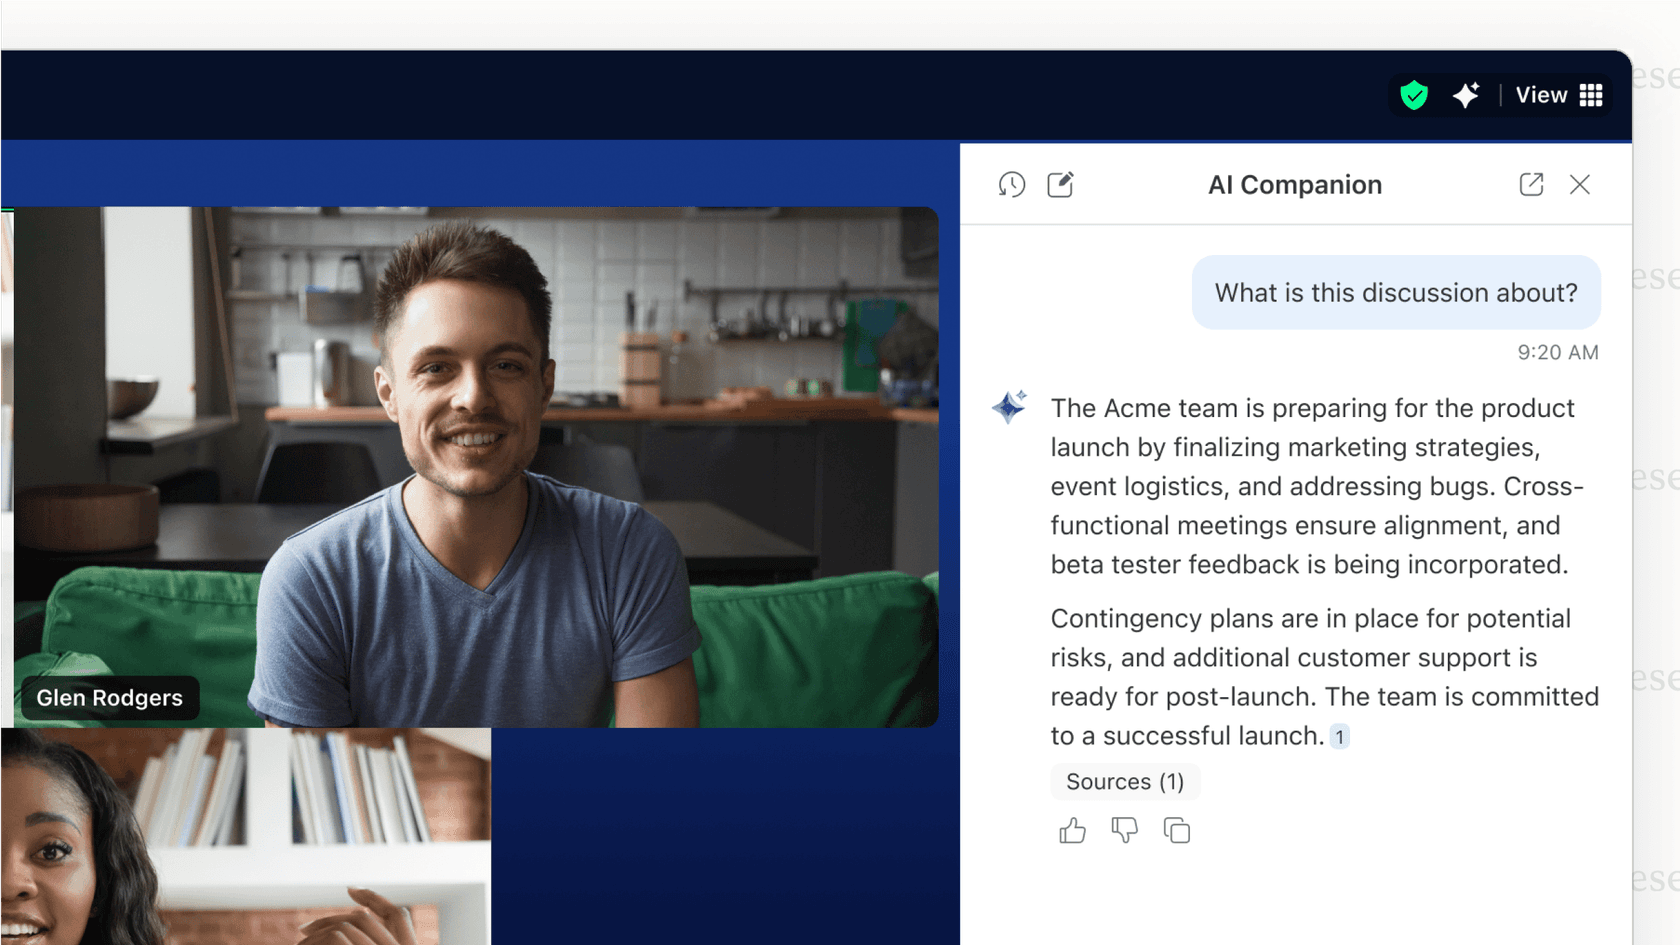Pop out the AI Companion panel
Viewport: 1680px width, 945px height.
click(x=1531, y=184)
